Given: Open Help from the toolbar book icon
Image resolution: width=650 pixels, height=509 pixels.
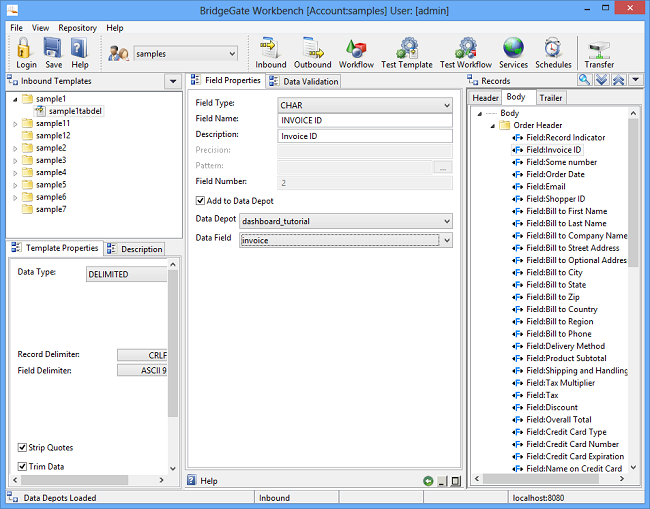Looking at the screenshot, I should [x=80, y=48].
